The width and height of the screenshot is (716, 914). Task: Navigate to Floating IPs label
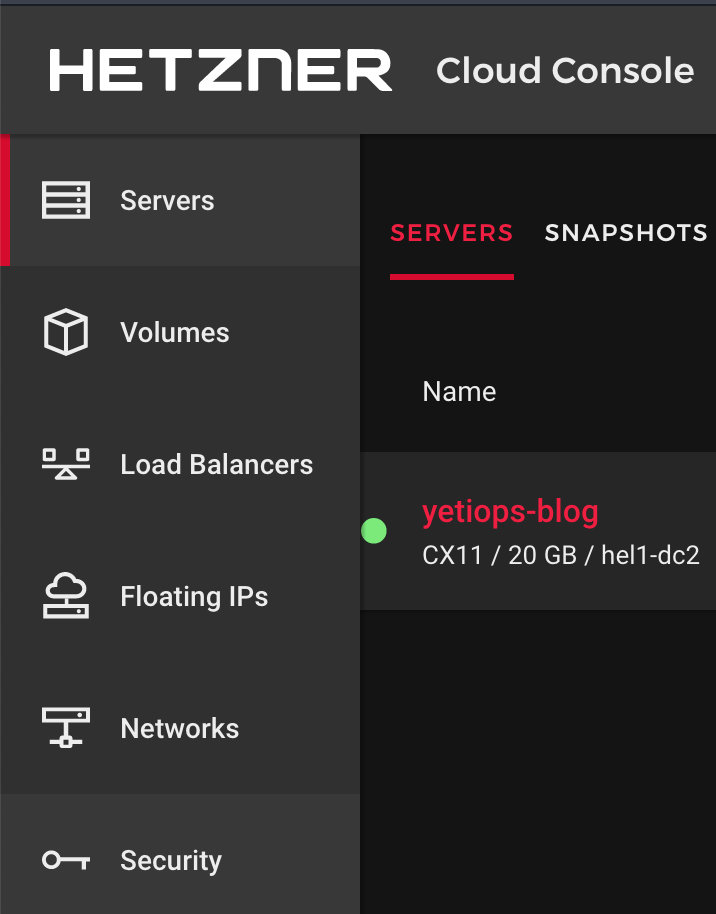tap(194, 597)
